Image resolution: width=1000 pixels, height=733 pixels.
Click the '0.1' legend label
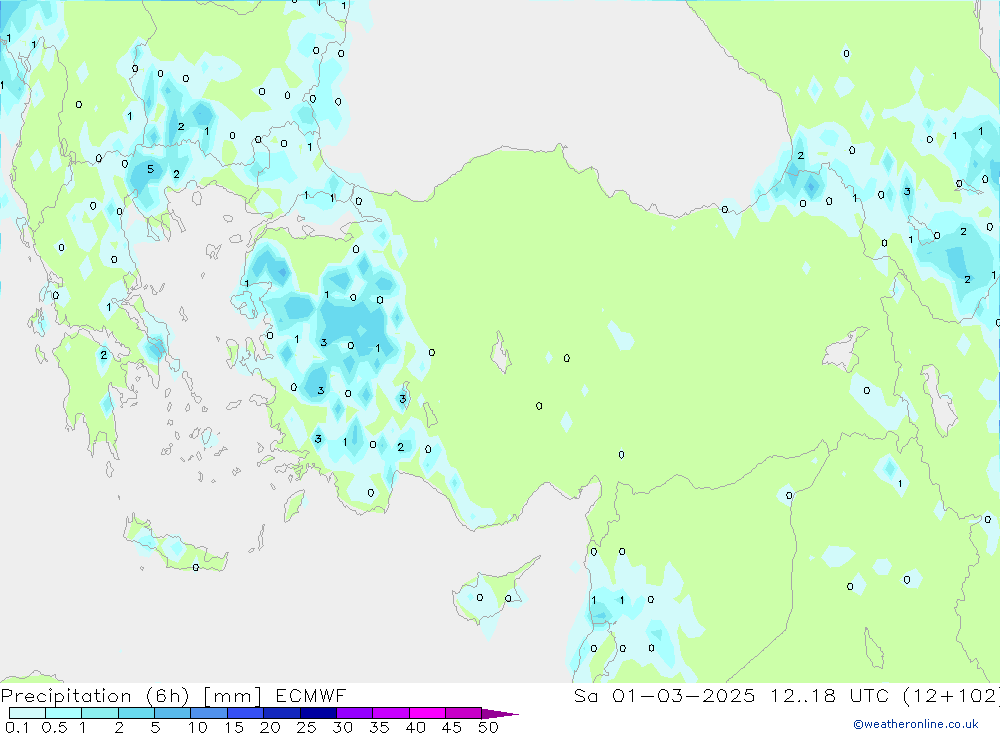click(x=16, y=727)
